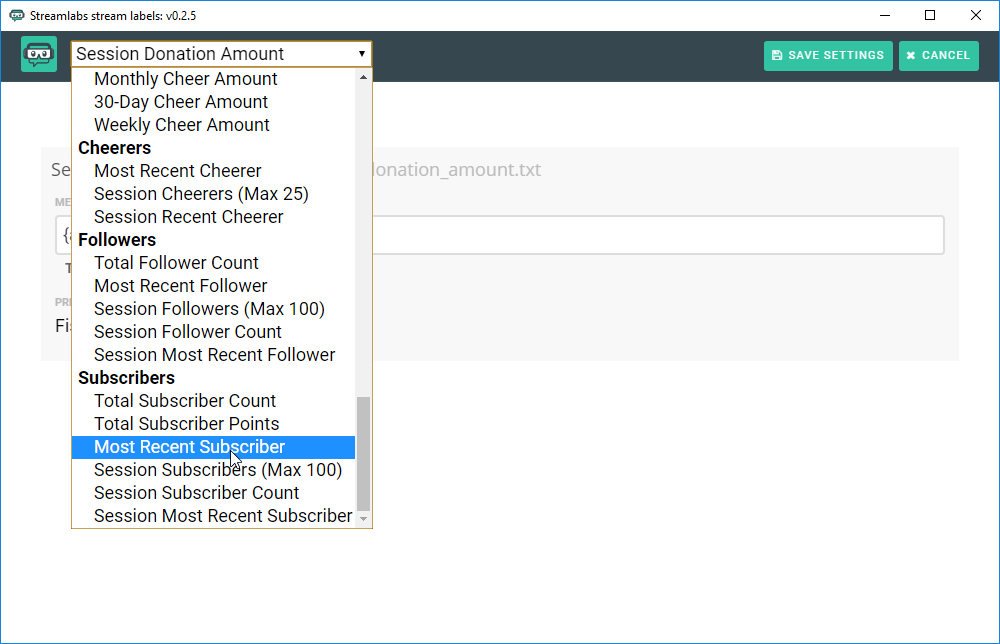Pick Most Recent Follower option

click(213, 286)
